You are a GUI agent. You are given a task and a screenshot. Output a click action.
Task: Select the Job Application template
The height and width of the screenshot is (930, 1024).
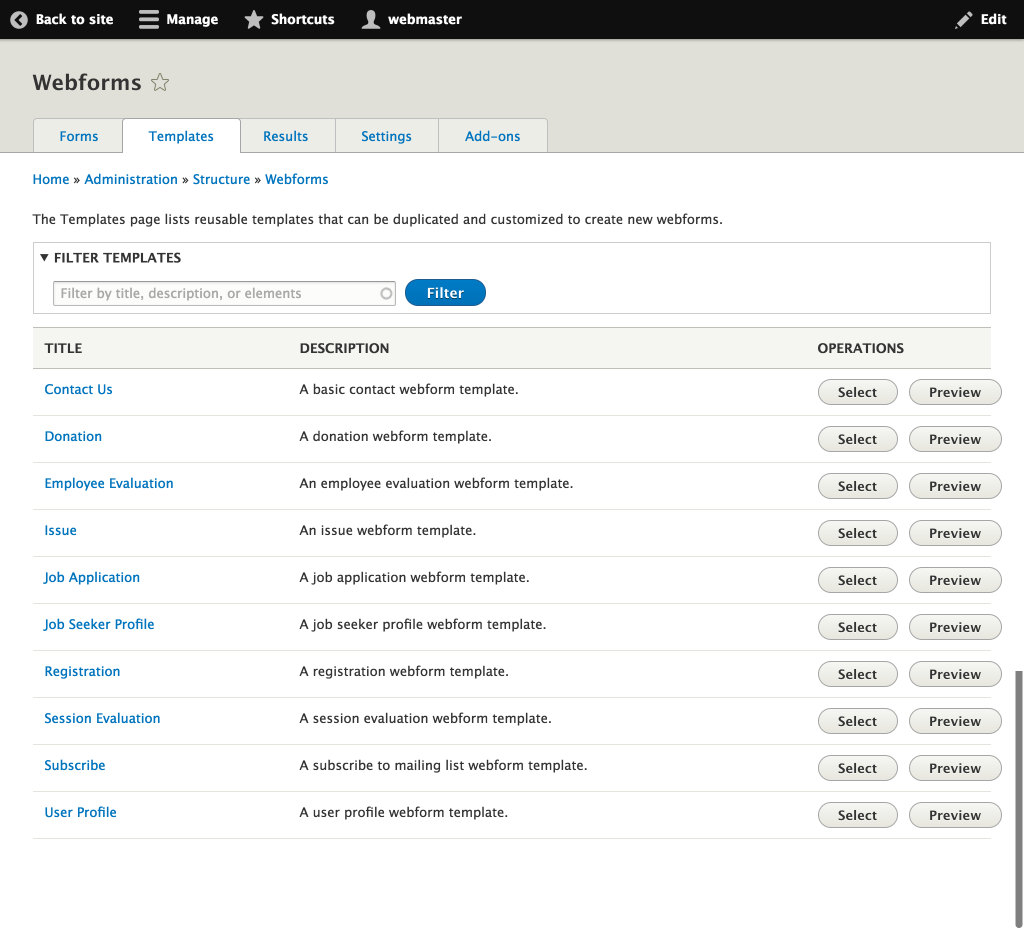pos(857,580)
